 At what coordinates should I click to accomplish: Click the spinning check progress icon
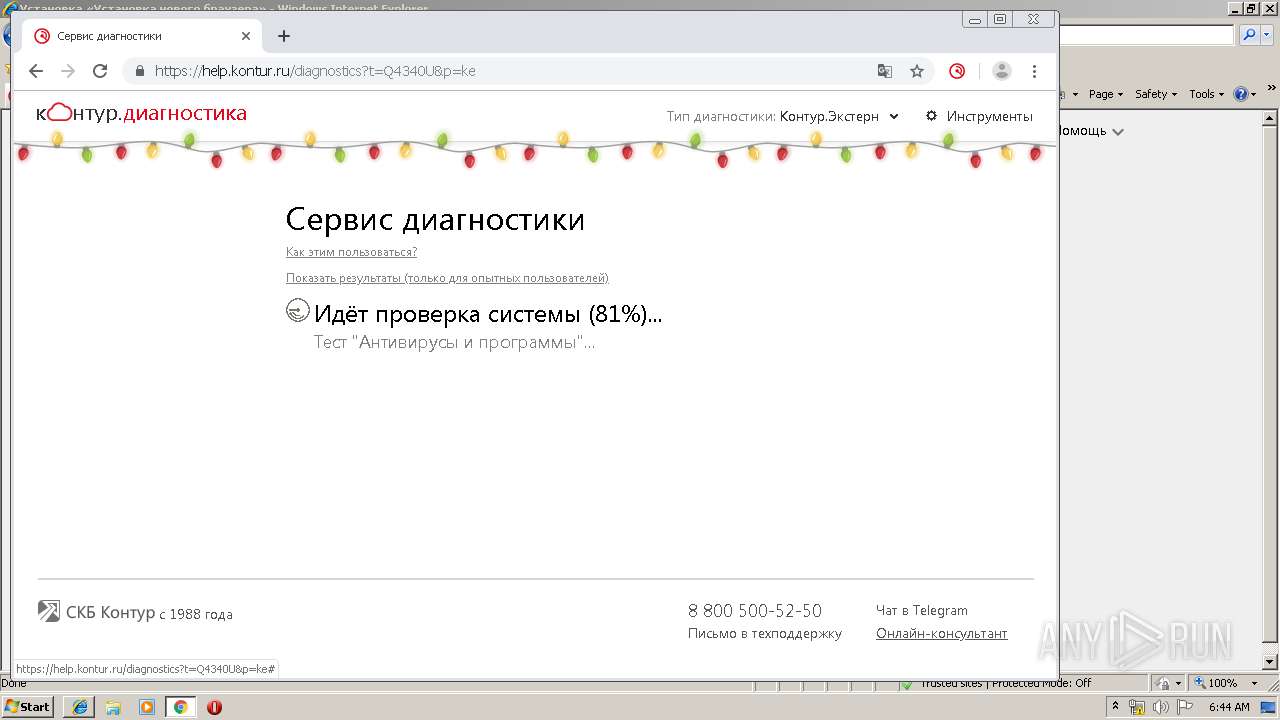click(x=298, y=310)
